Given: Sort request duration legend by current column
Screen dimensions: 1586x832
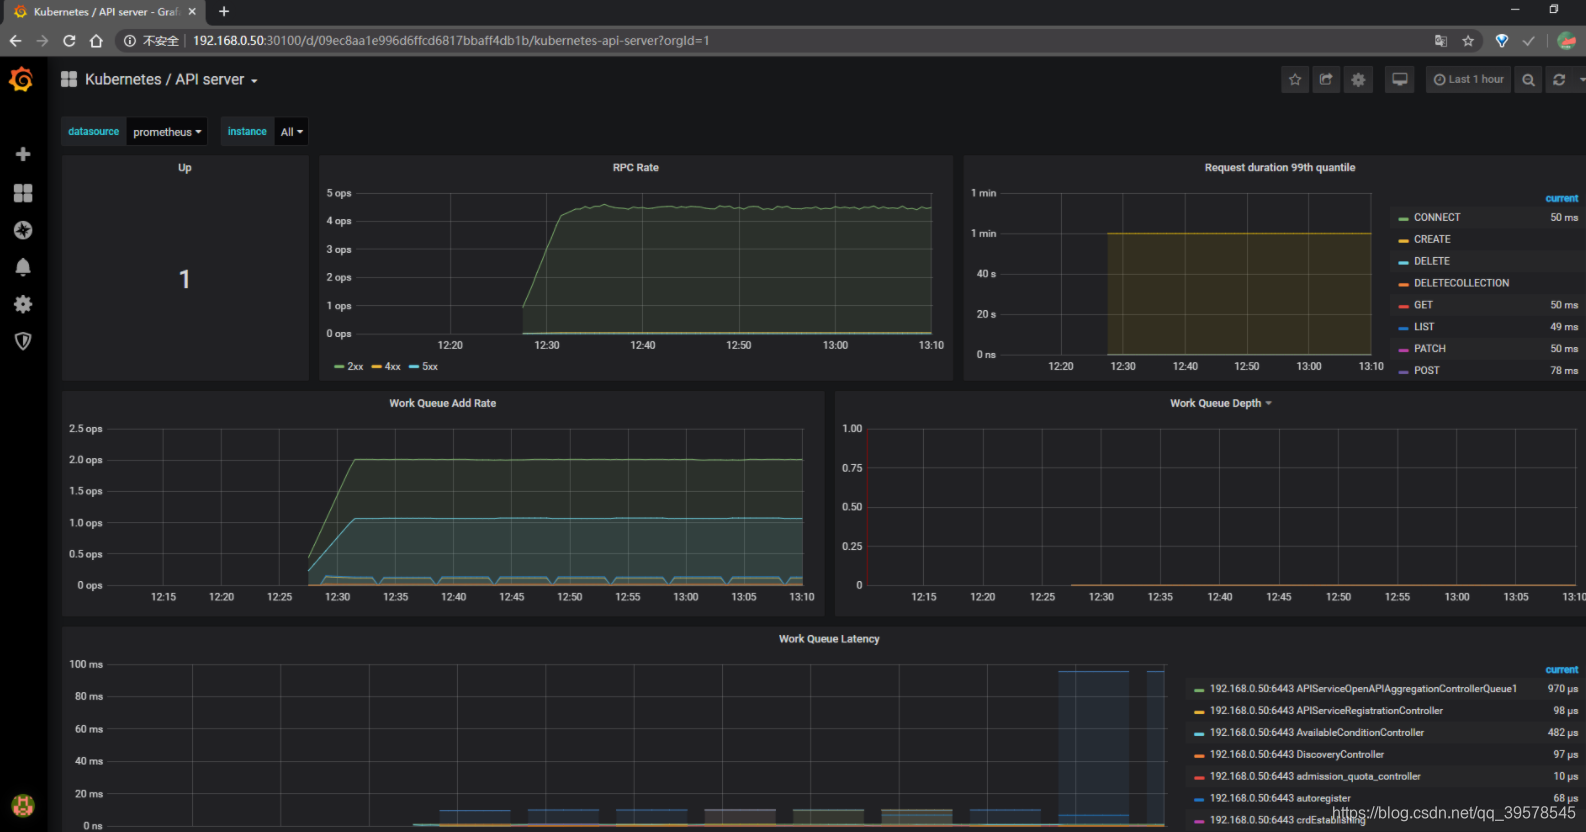Looking at the screenshot, I should pos(1562,199).
